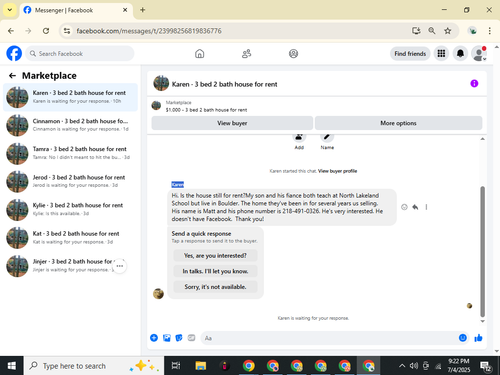Open the notifications bell
The height and width of the screenshot is (375, 500).
point(460,53)
